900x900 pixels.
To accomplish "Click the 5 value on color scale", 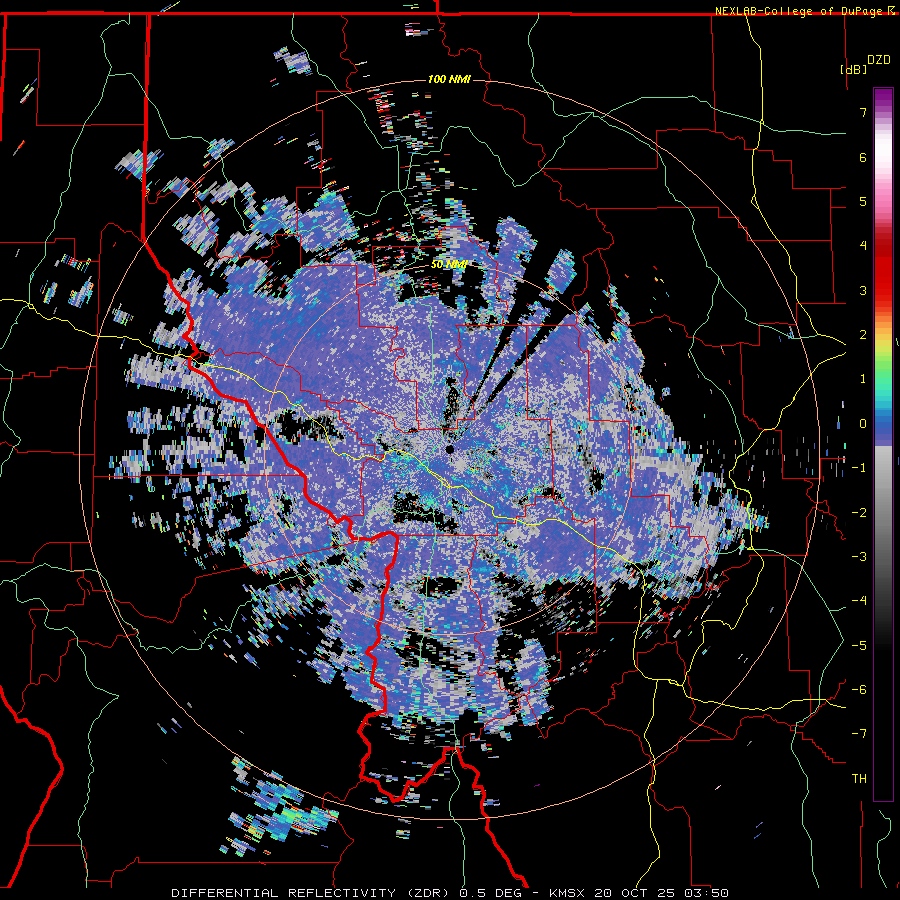I will [863, 201].
